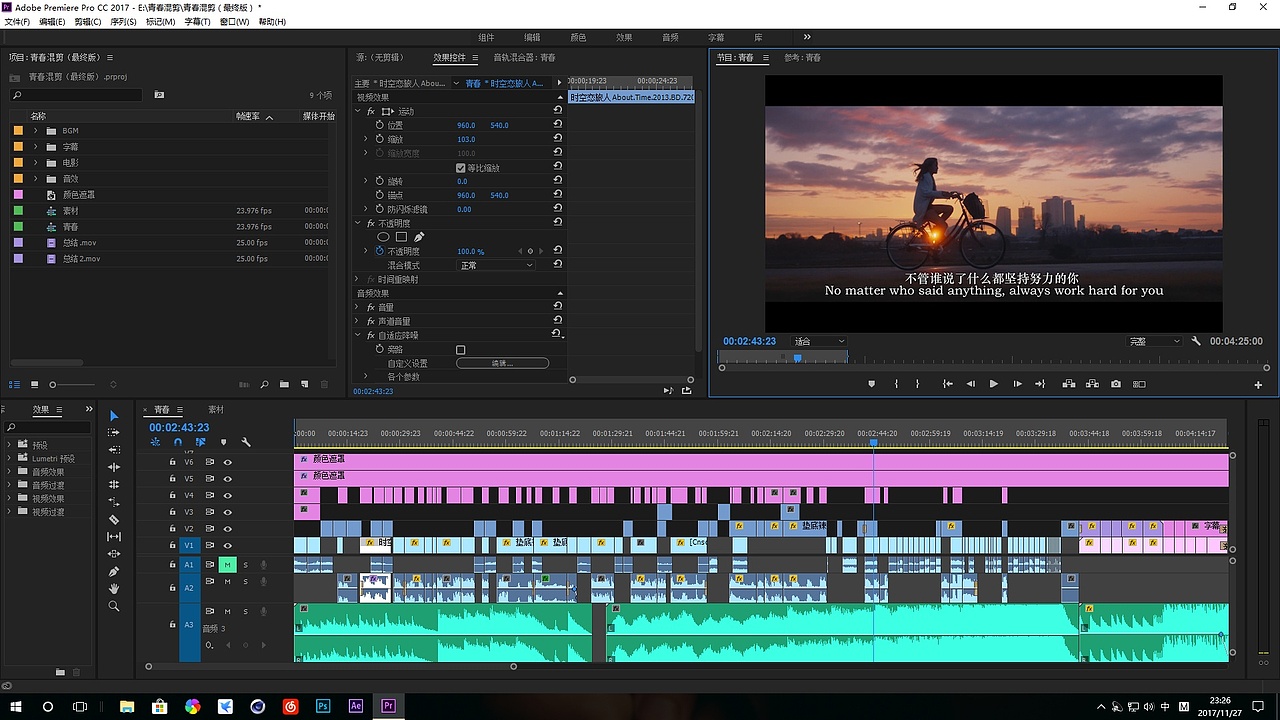Expand the 音量 audio effect
Screen dimensions: 1280x720
[358, 307]
